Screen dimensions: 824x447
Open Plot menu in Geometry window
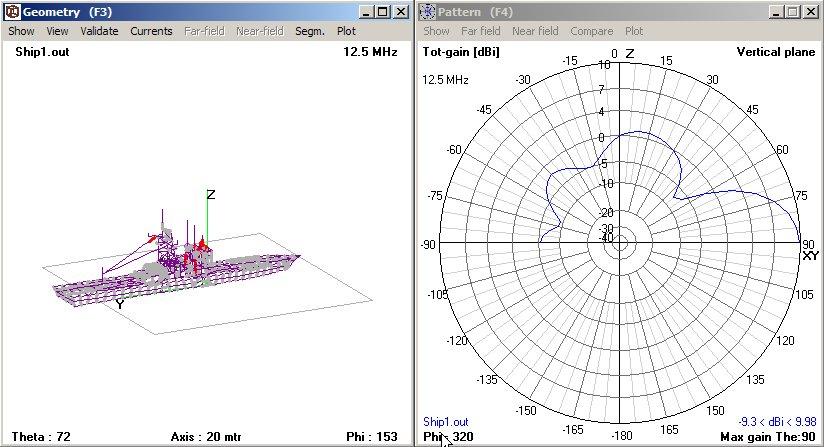[x=346, y=31]
